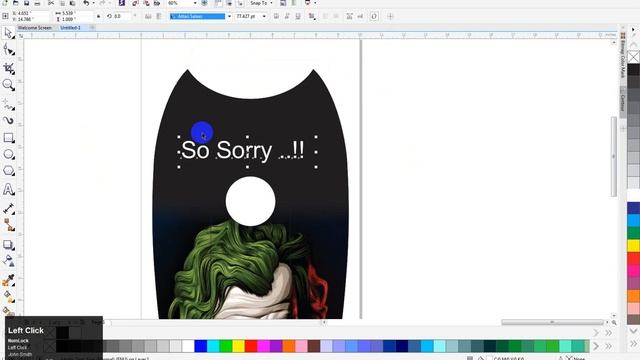Select the Color Eyedropper tool

pos(8,280)
